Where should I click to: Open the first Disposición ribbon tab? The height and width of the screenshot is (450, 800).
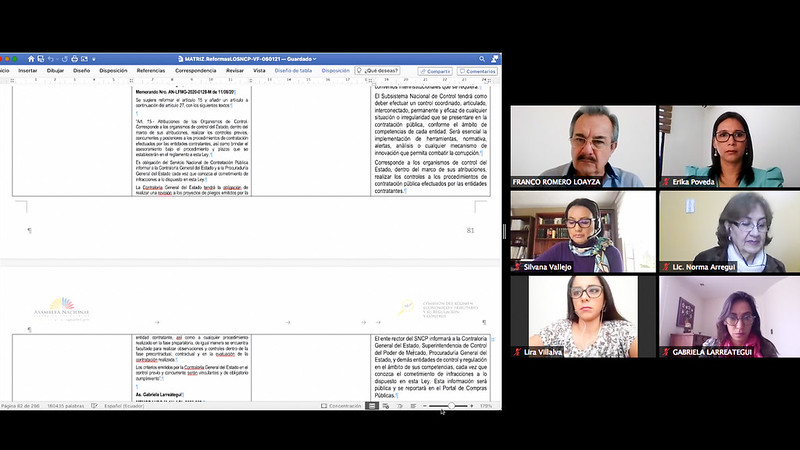click(x=113, y=71)
